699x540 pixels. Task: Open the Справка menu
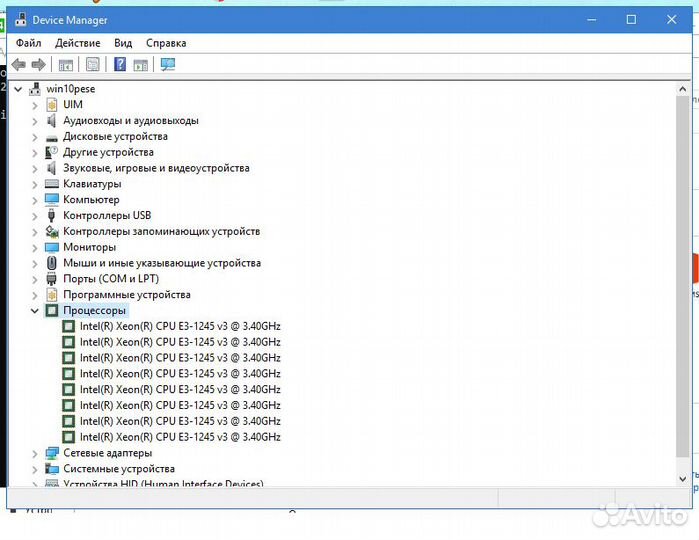[x=166, y=43]
